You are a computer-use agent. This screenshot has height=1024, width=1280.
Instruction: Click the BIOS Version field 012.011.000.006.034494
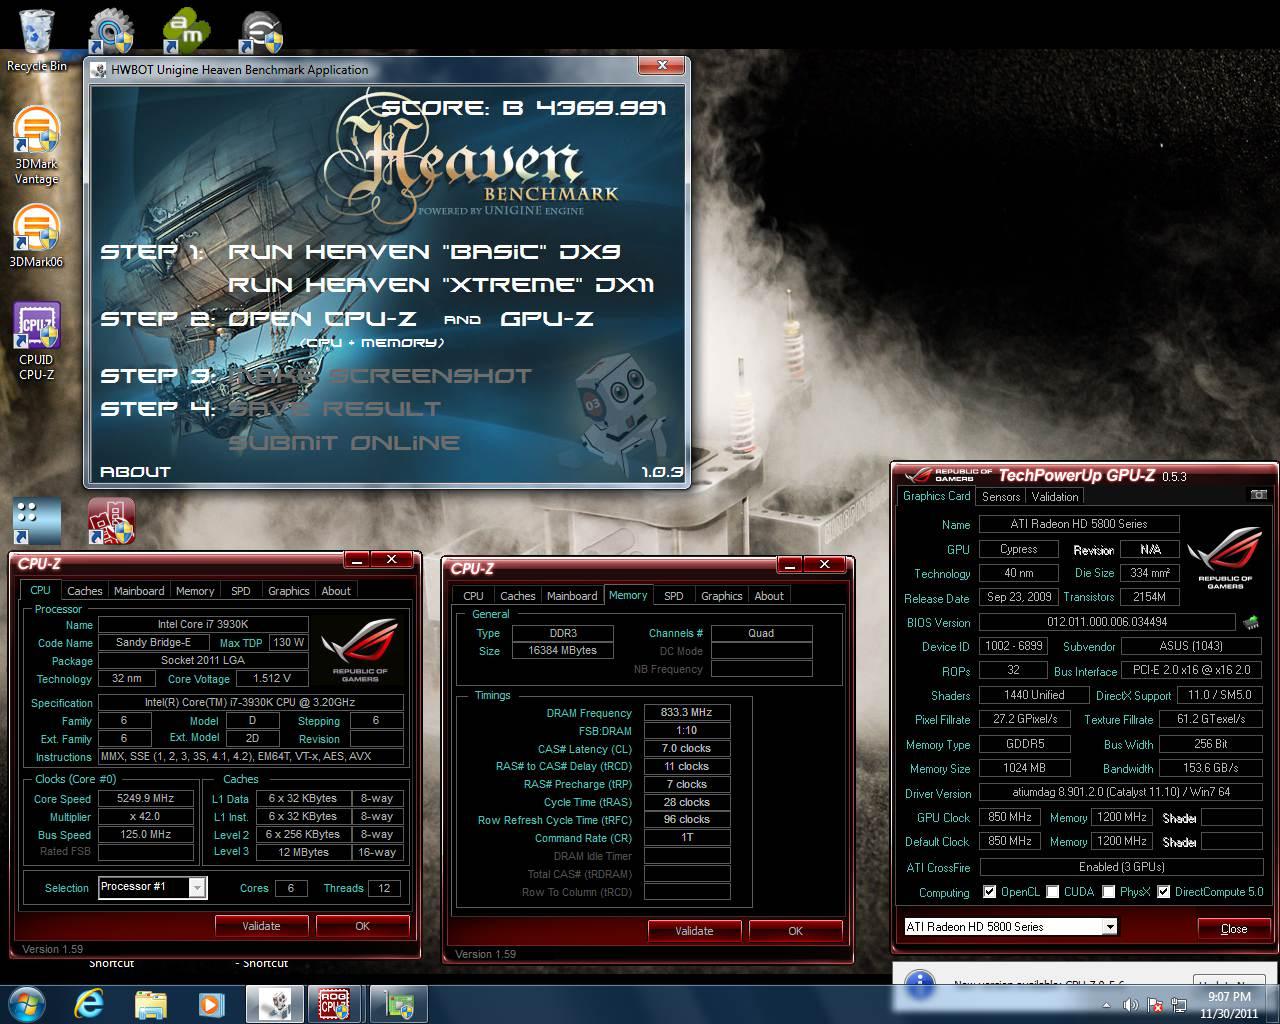point(1107,622)
